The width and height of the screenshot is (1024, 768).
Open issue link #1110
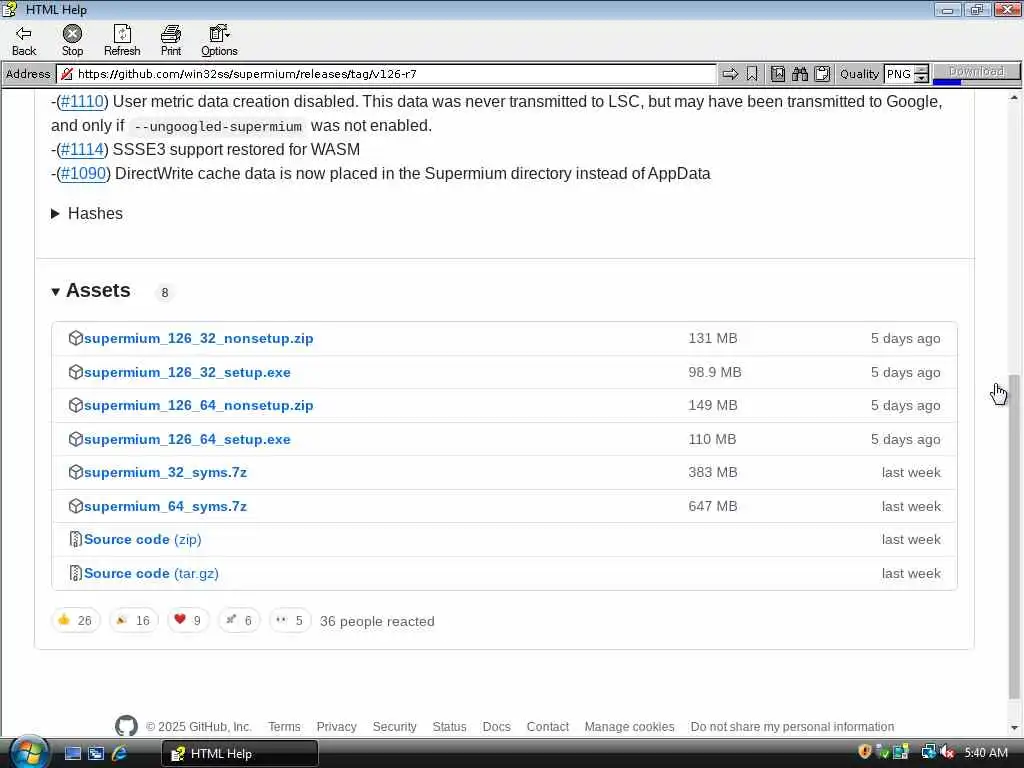point(82,101)
